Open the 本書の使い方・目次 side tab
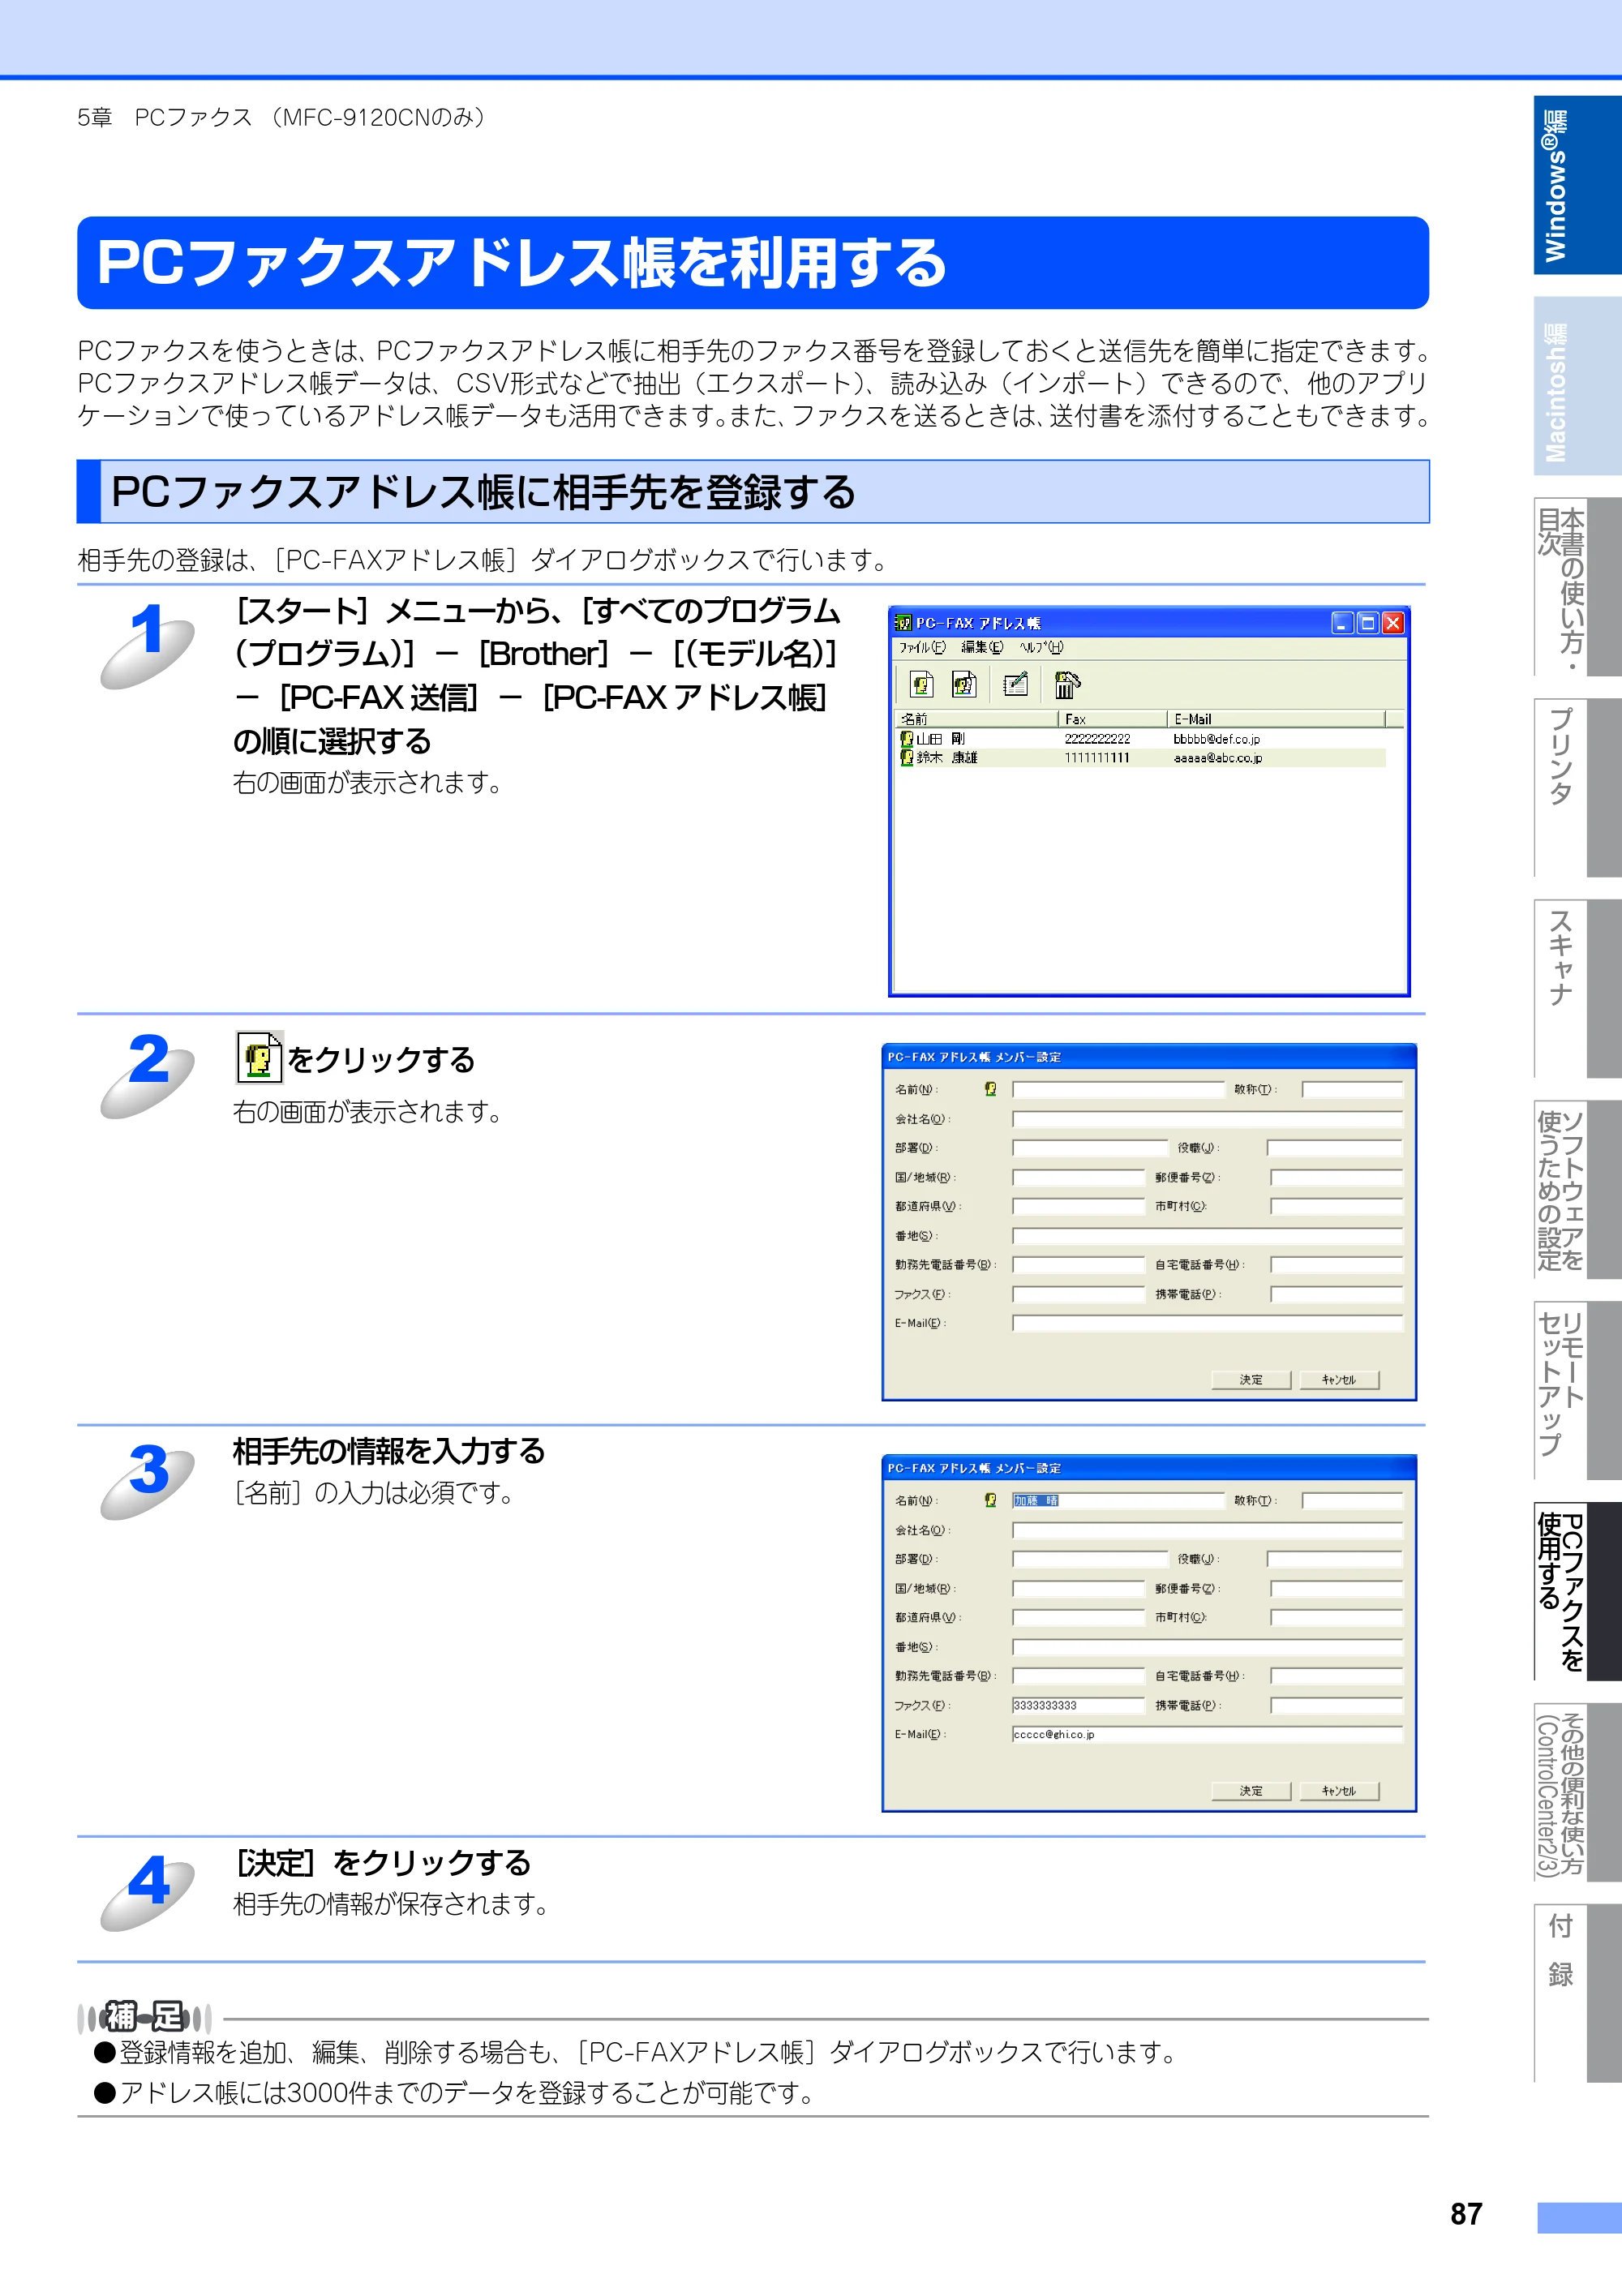This screenshot has width=1622, height=2296. tap(1577, 587)
